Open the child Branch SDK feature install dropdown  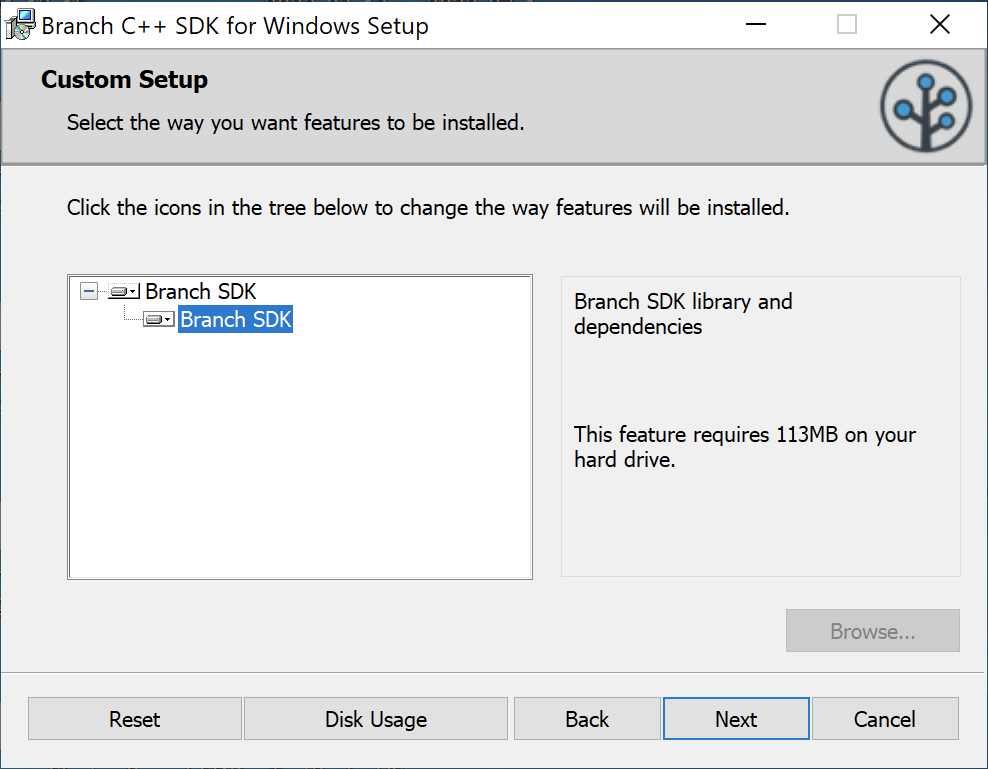coord(159,320)
